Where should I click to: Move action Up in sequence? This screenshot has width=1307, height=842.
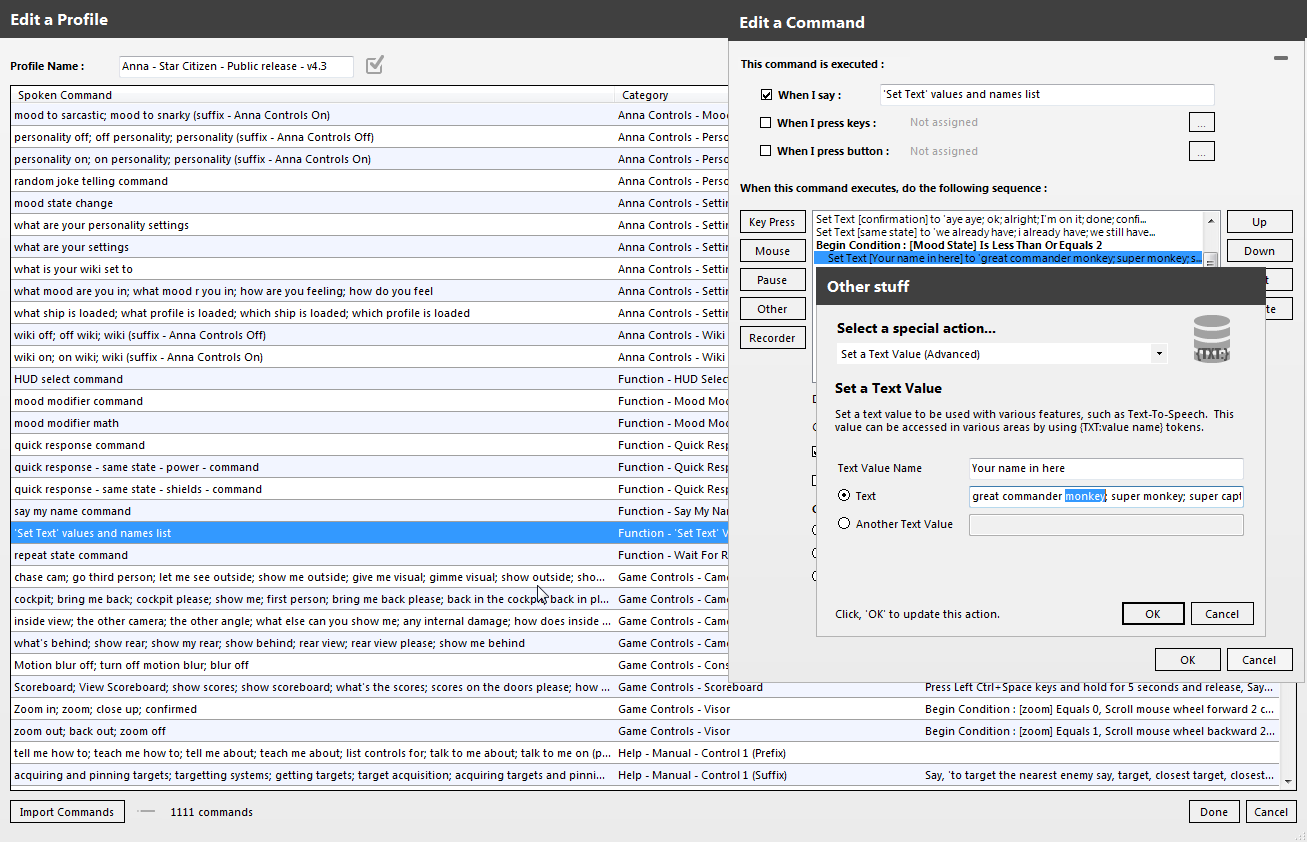point(1259,222)
